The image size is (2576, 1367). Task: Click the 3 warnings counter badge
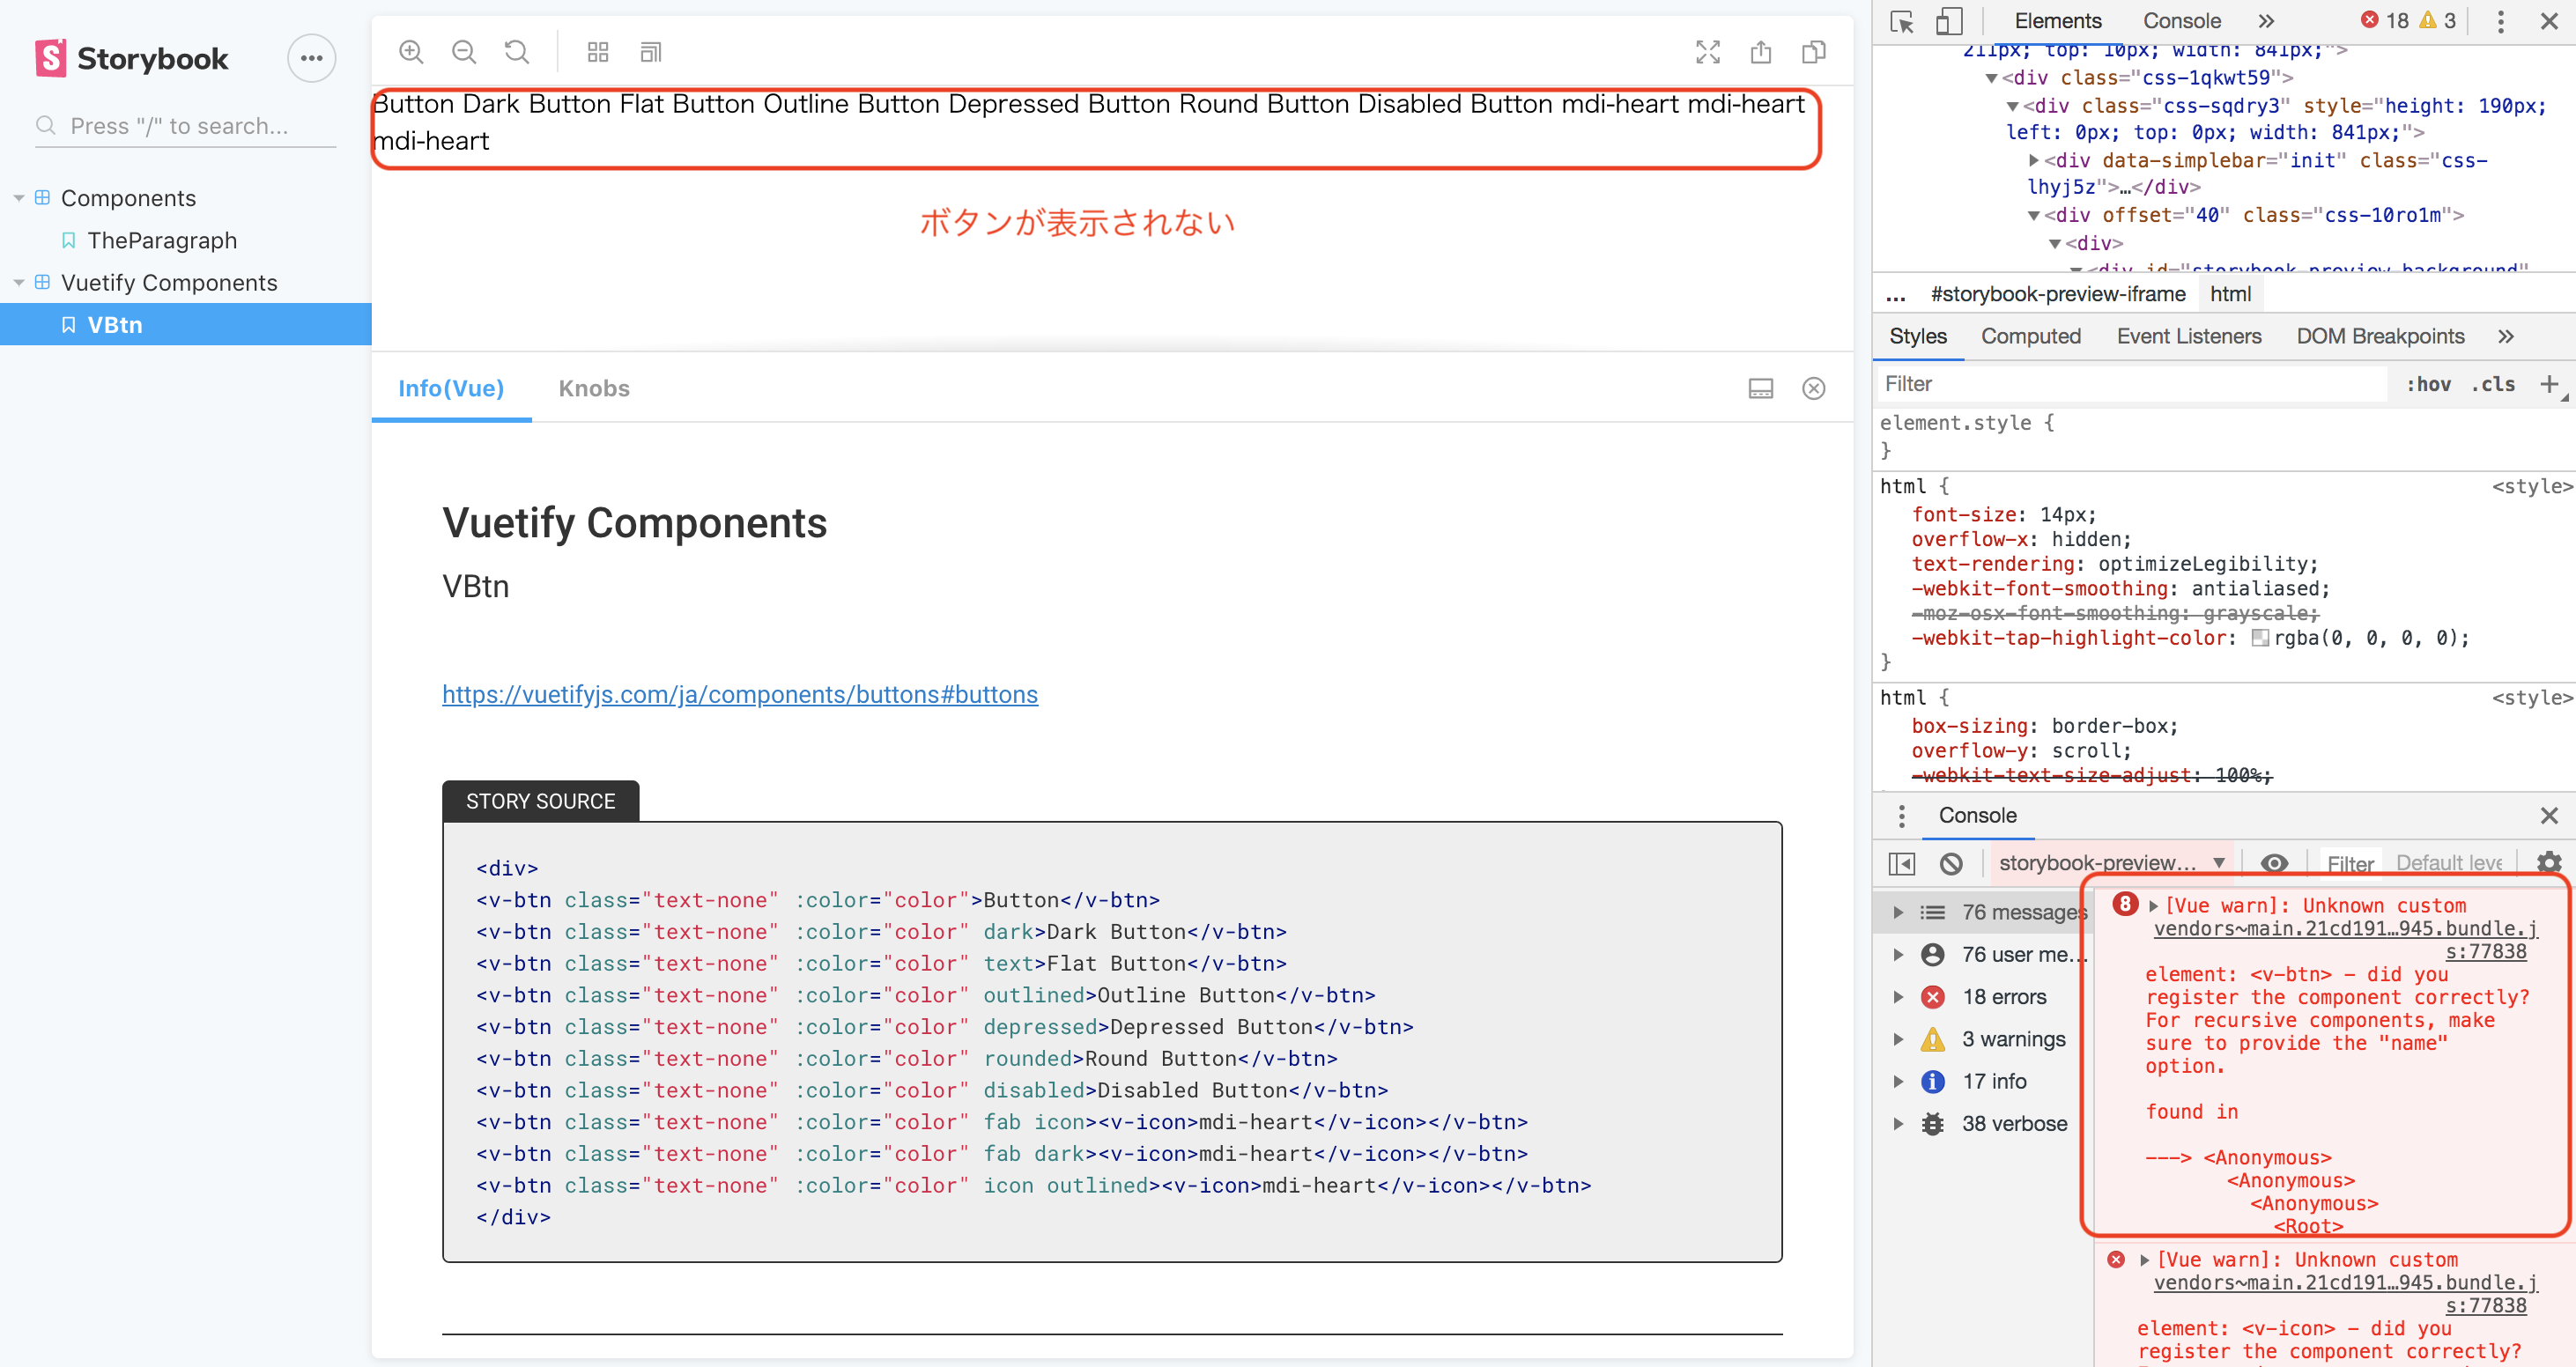[x=2438, y=21]
